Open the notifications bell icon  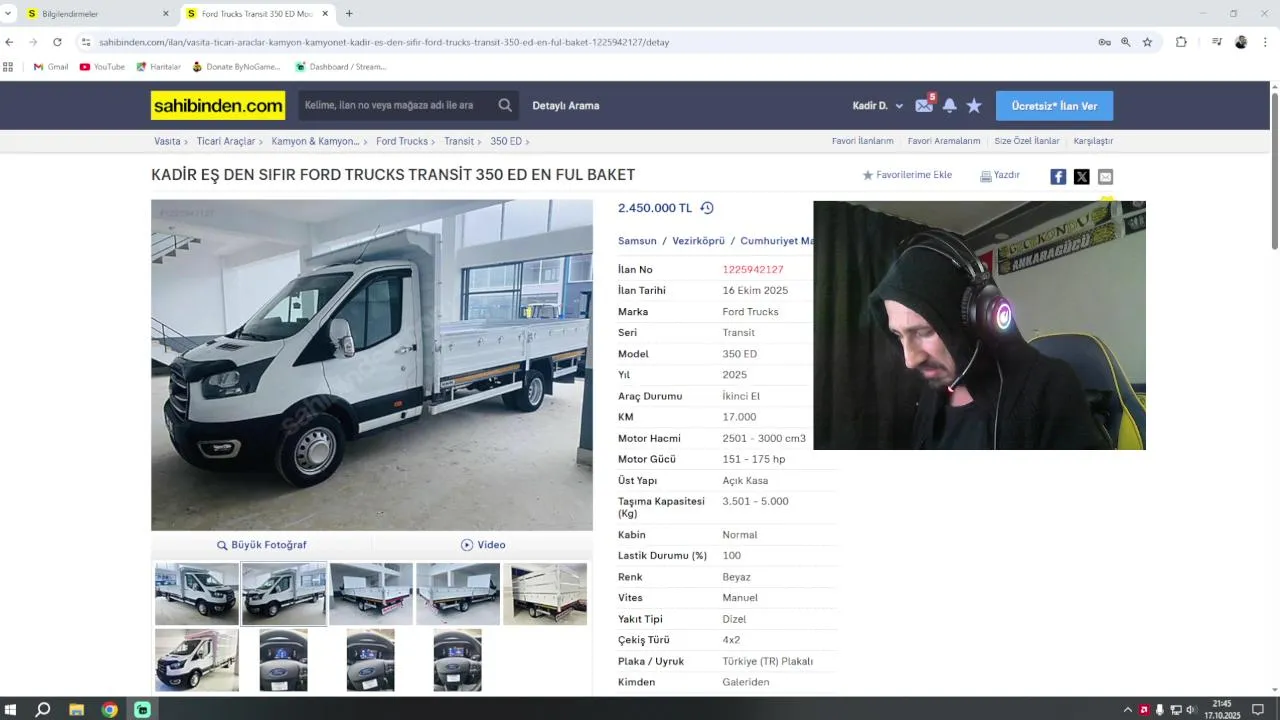[949, 106]
